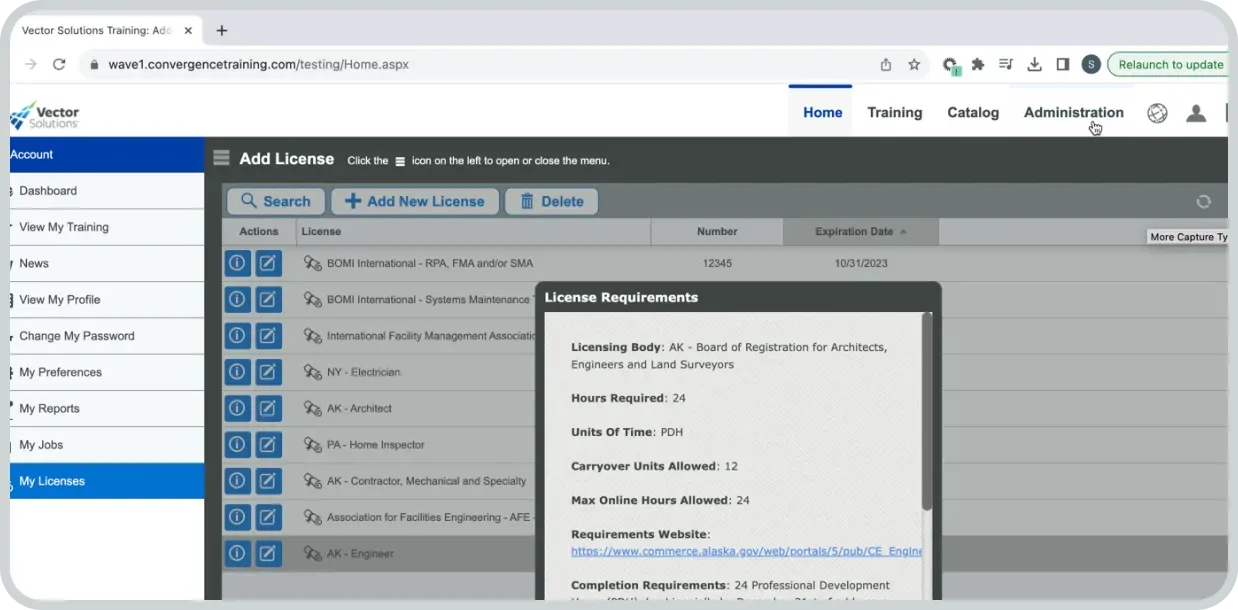Open info for BOMI Systems Maintenance license

[x=237, y=299]
